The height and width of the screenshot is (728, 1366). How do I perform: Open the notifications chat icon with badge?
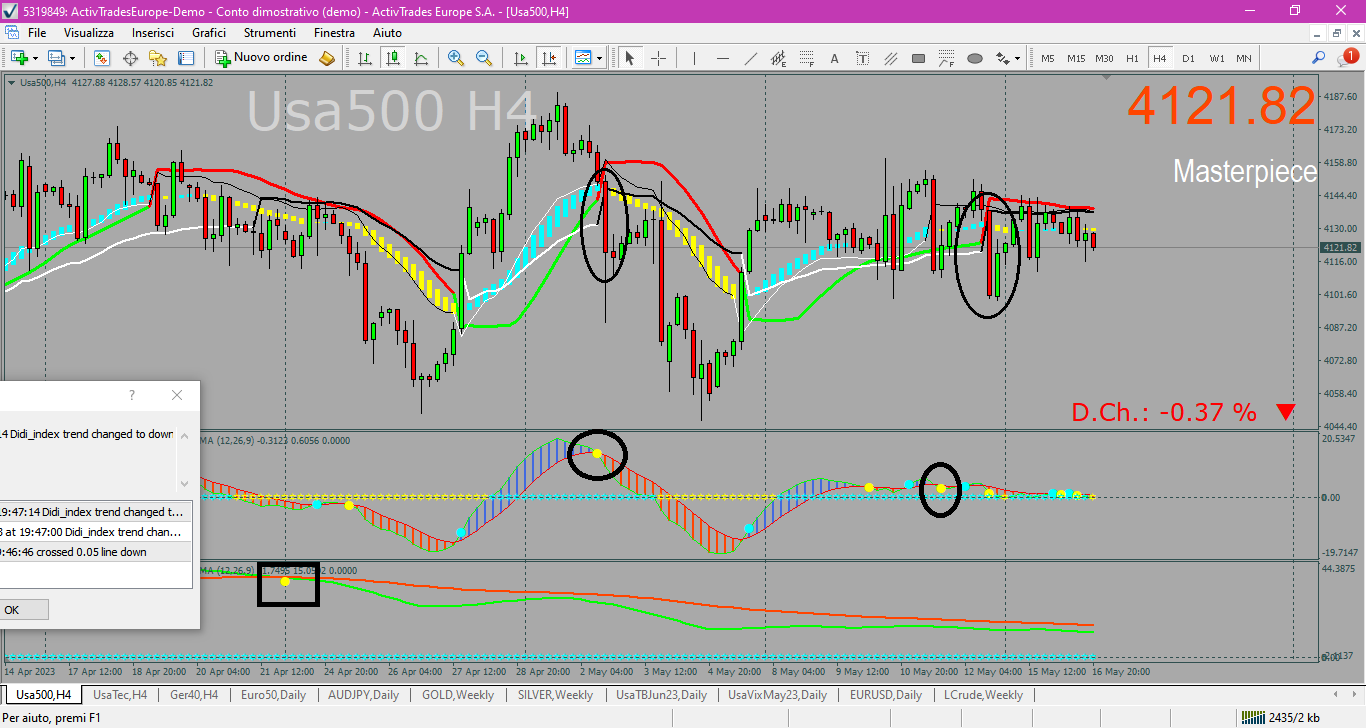coord(1346,58)
